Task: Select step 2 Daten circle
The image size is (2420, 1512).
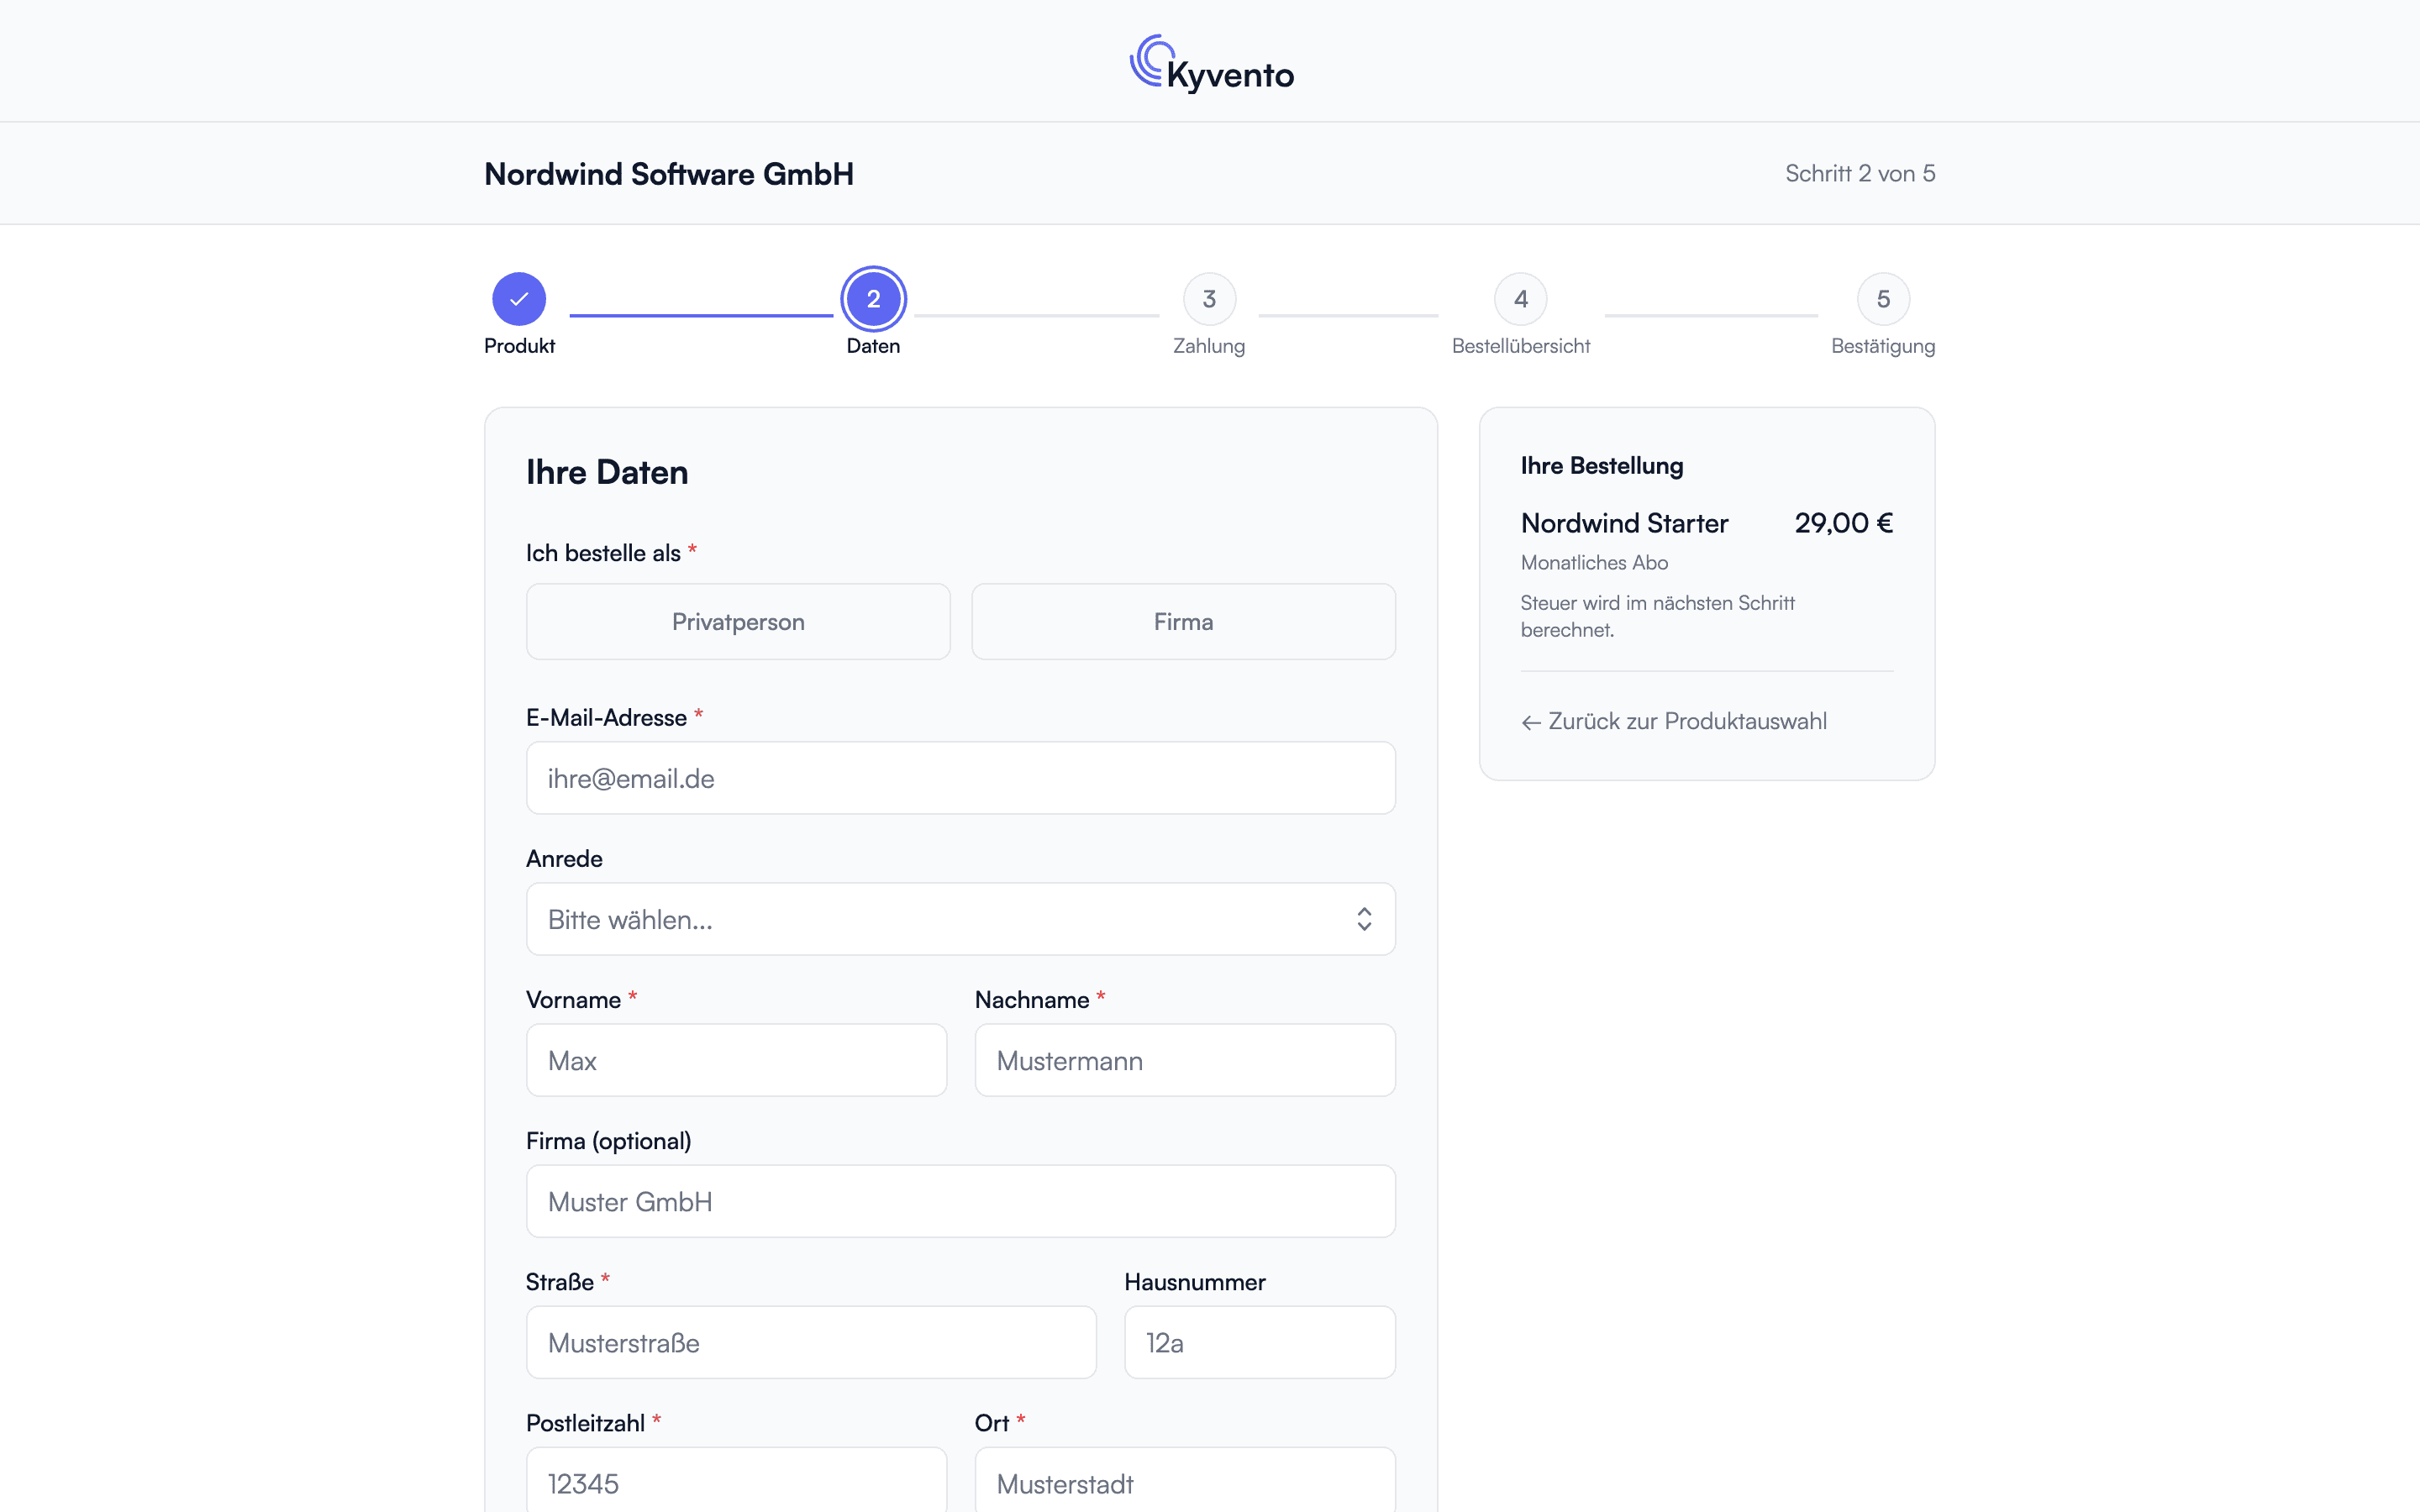Action: [x=873, y=299]
